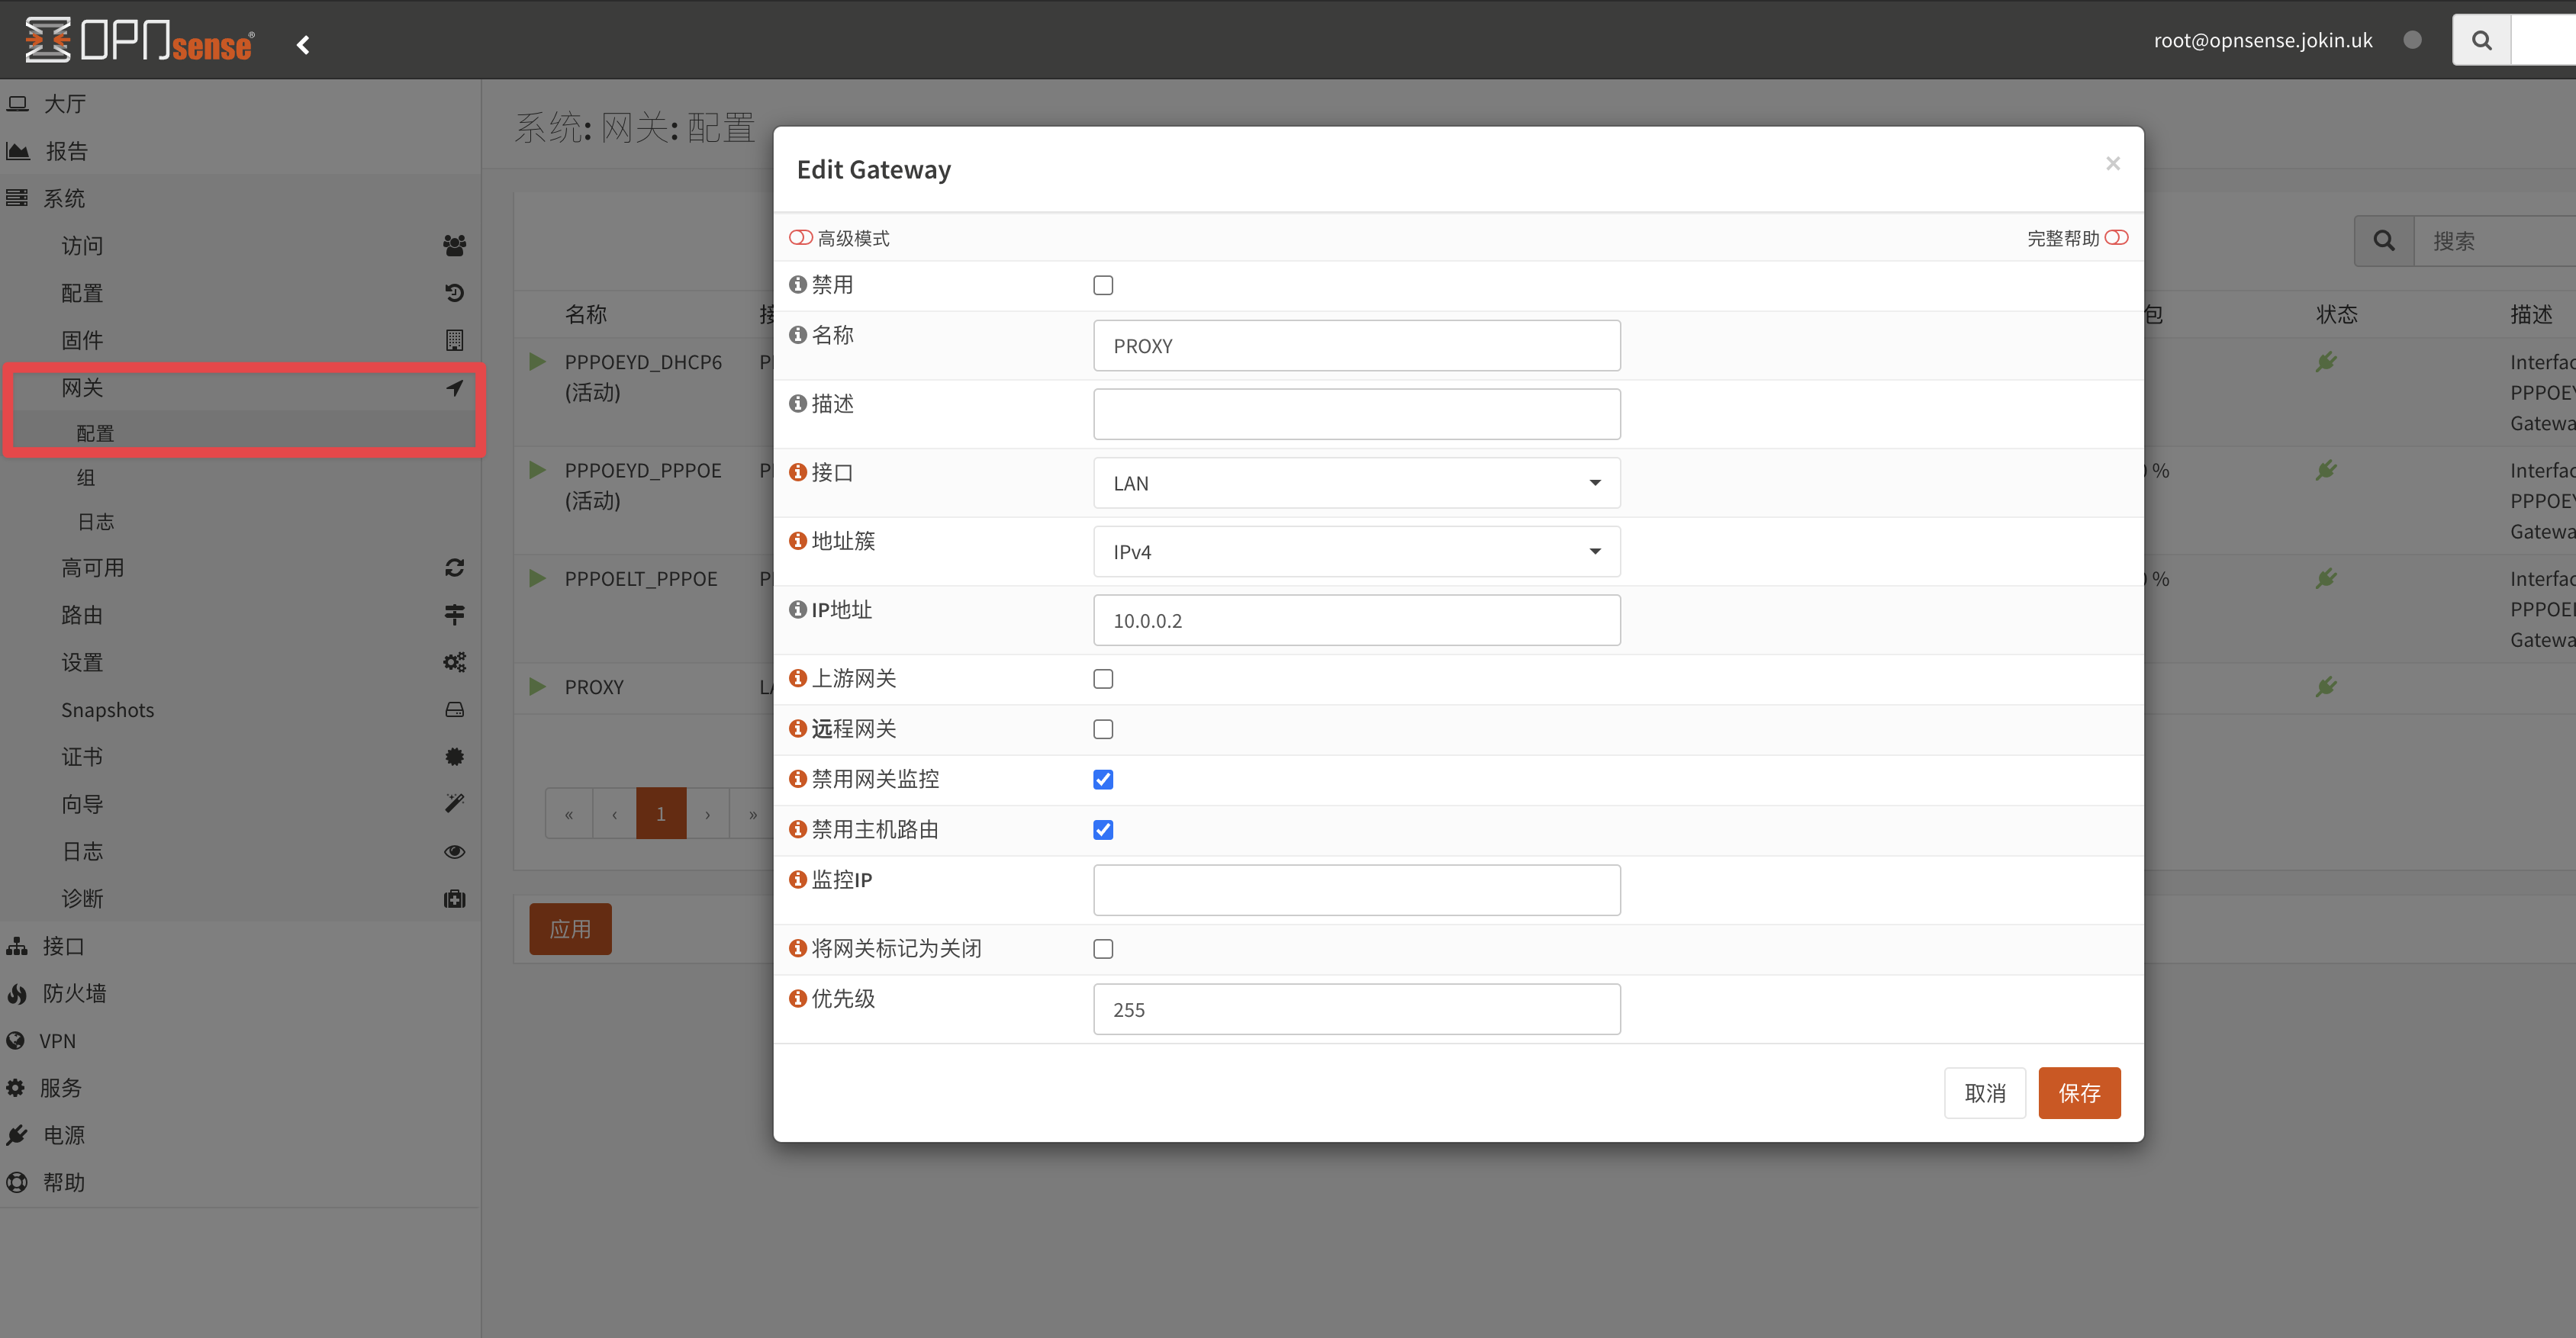Toggle 高级模式 advanced mode switch

tap(801, 237)
